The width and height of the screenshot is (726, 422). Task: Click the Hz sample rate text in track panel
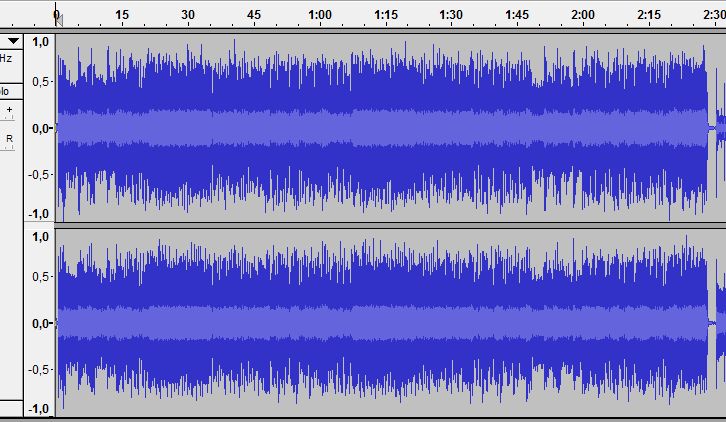pos(6,58)
